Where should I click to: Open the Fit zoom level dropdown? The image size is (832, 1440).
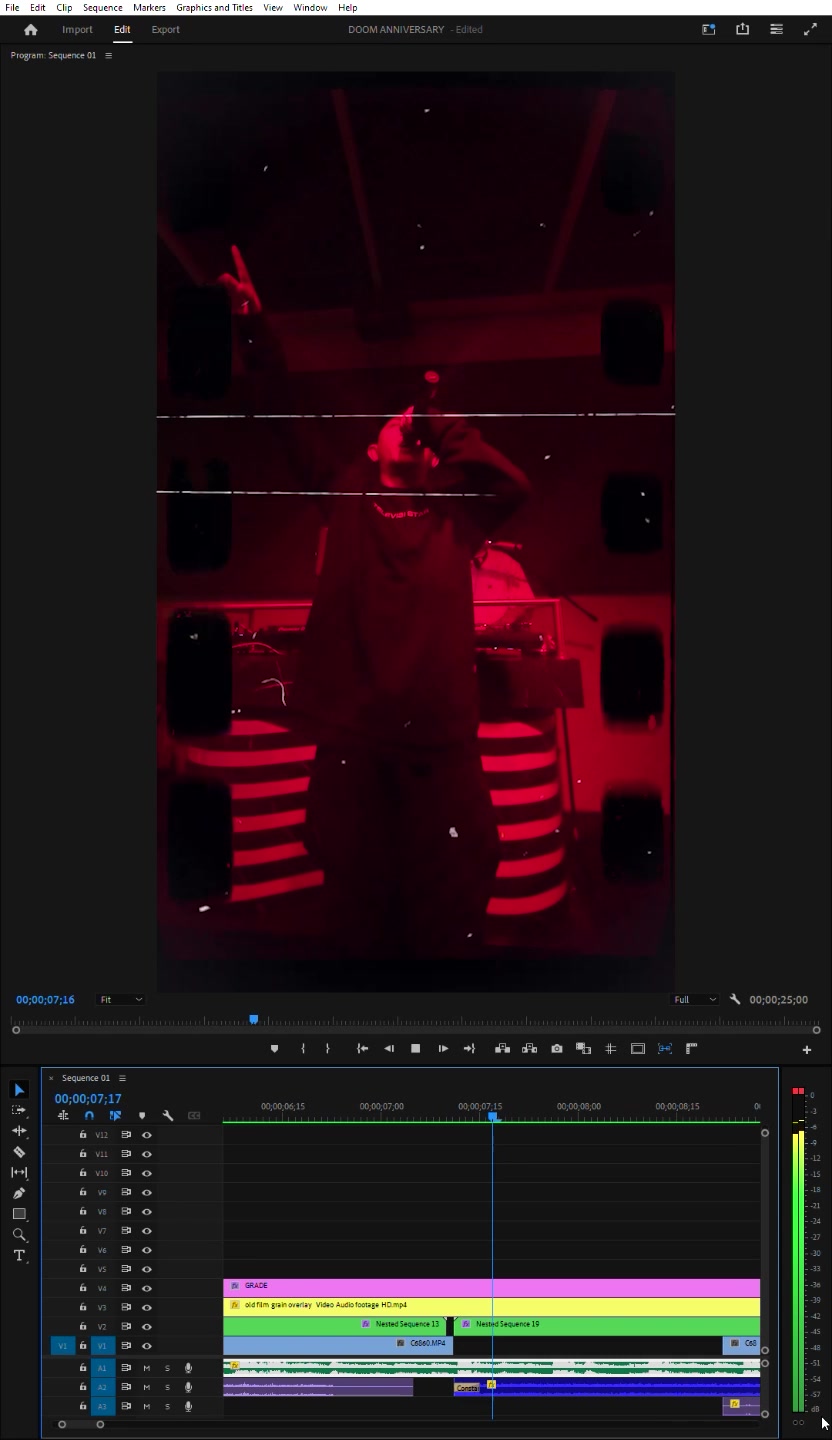click(x=121, y=999)
